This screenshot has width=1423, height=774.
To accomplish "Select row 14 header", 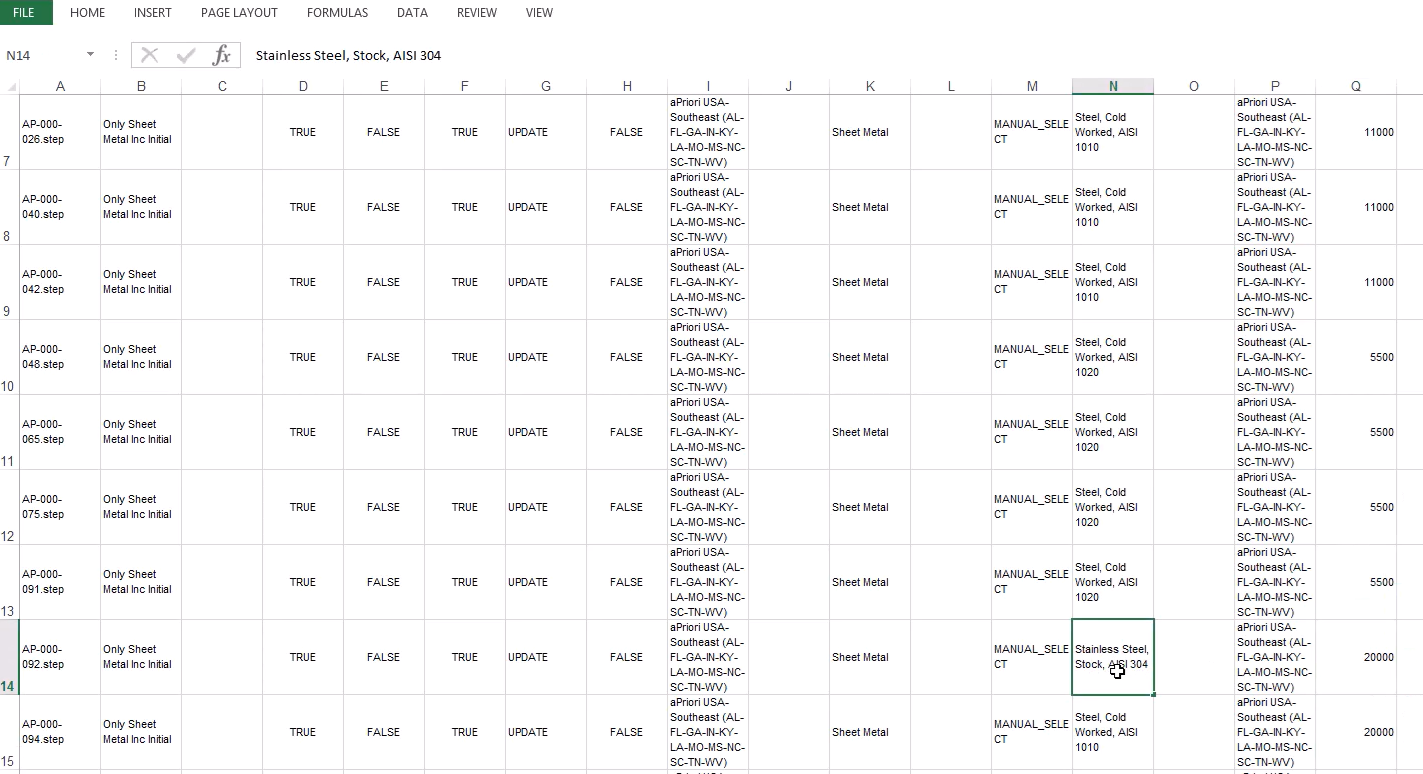I will click(9, 657).
